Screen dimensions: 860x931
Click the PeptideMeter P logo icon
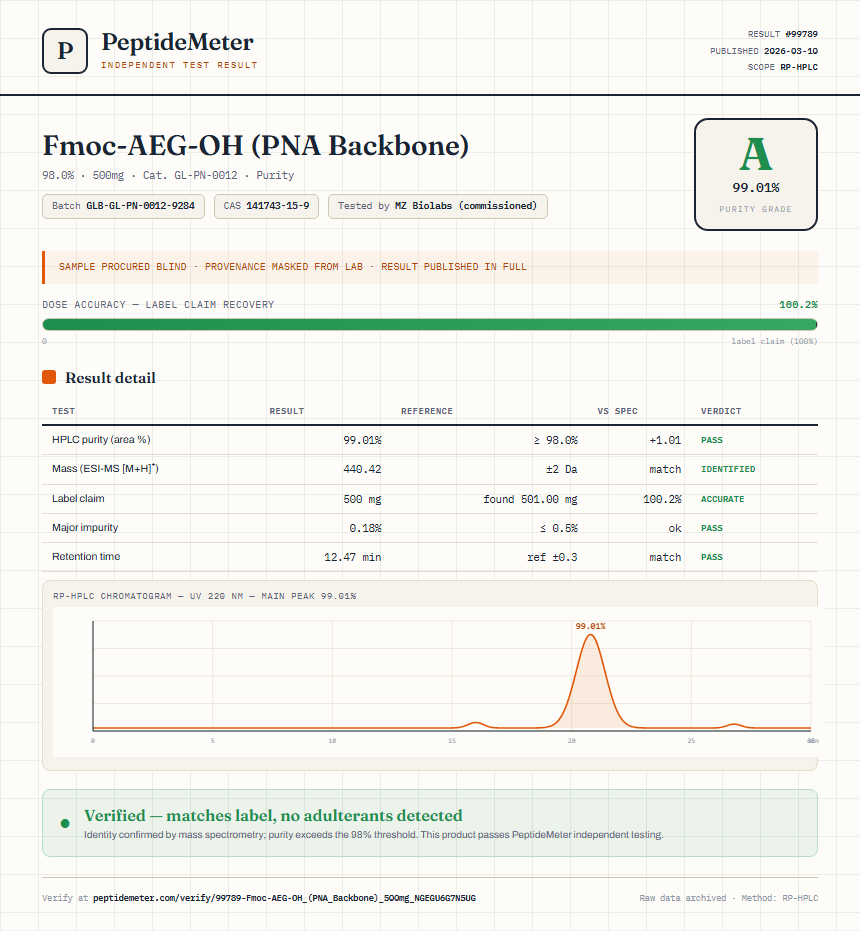[65, 50]
